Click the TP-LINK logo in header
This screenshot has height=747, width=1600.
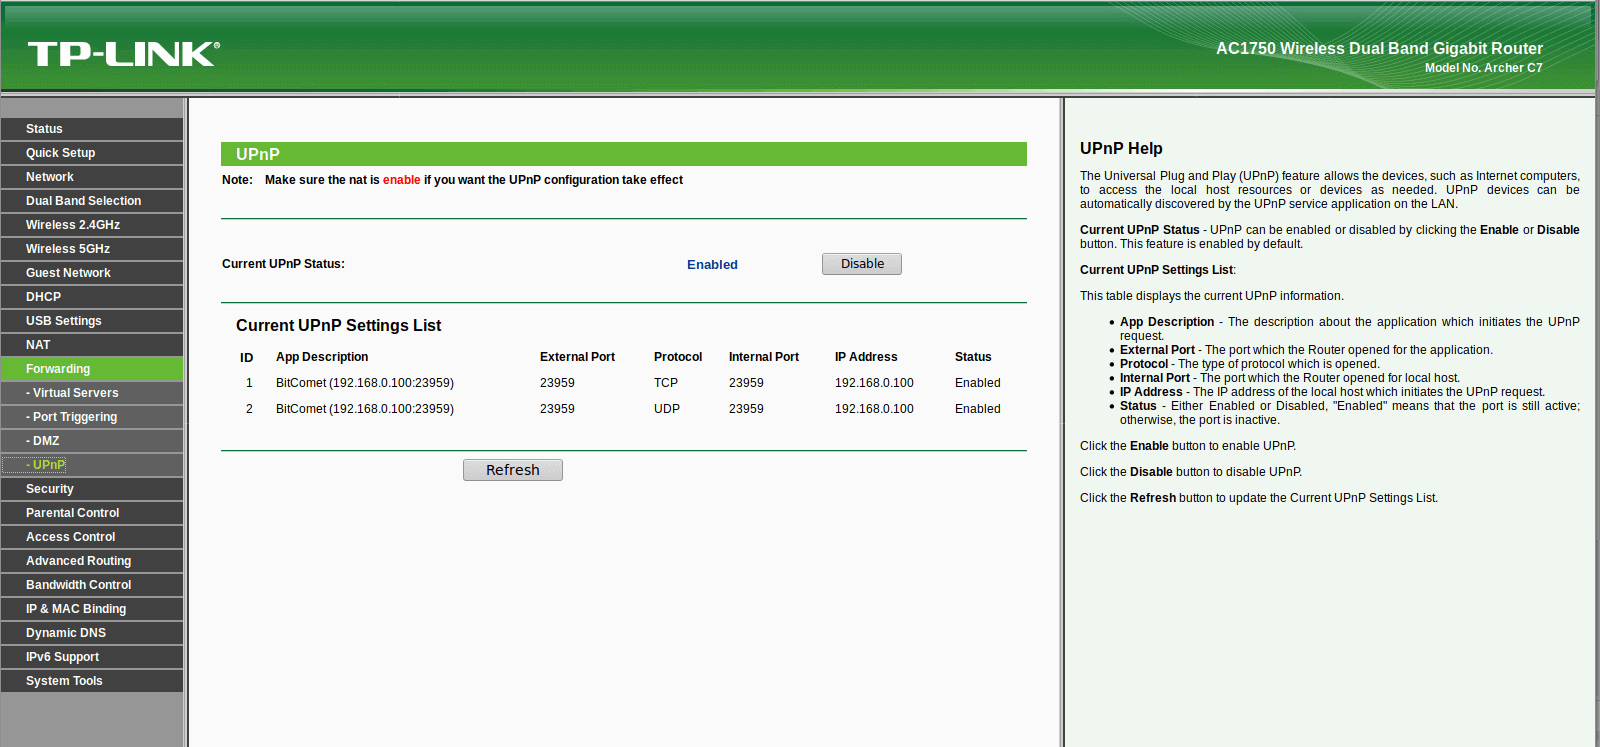123,54
